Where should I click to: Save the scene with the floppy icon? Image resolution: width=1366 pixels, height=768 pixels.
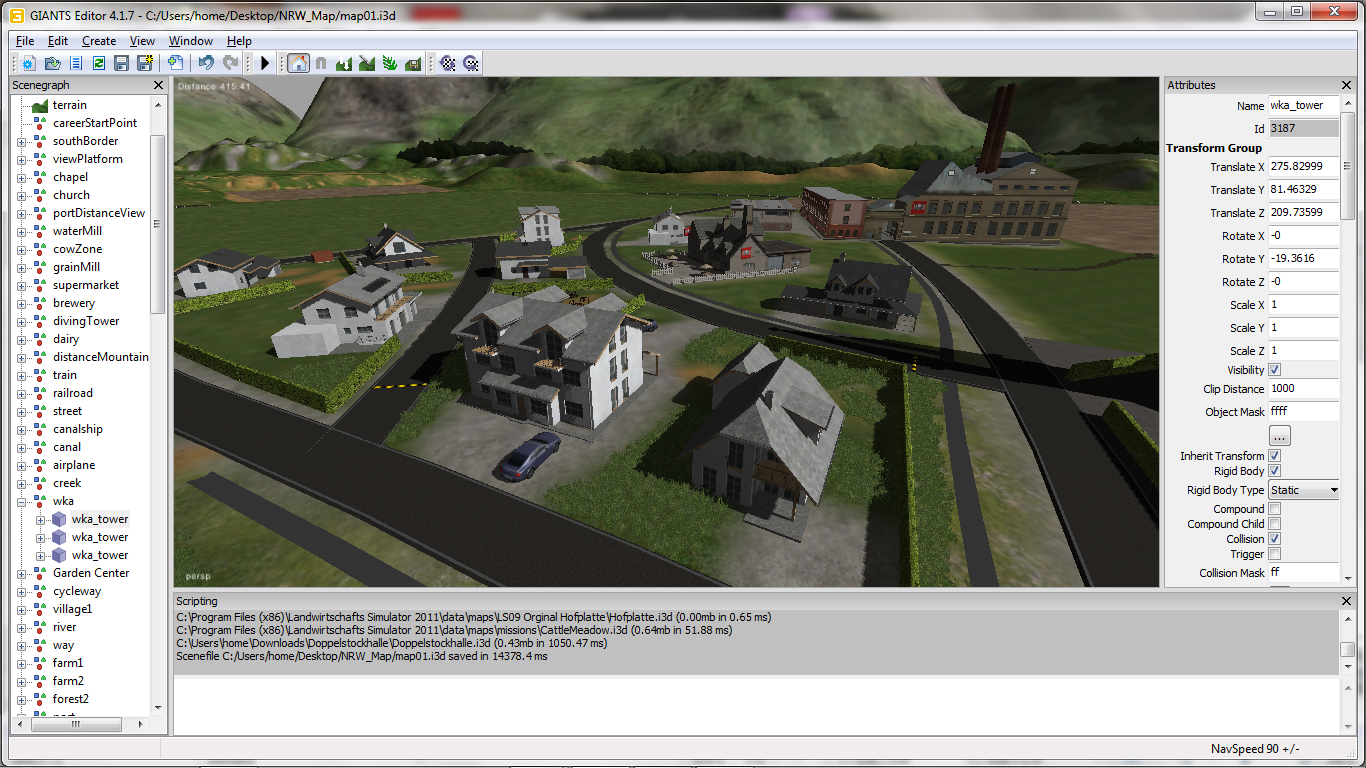coord(122,63)
